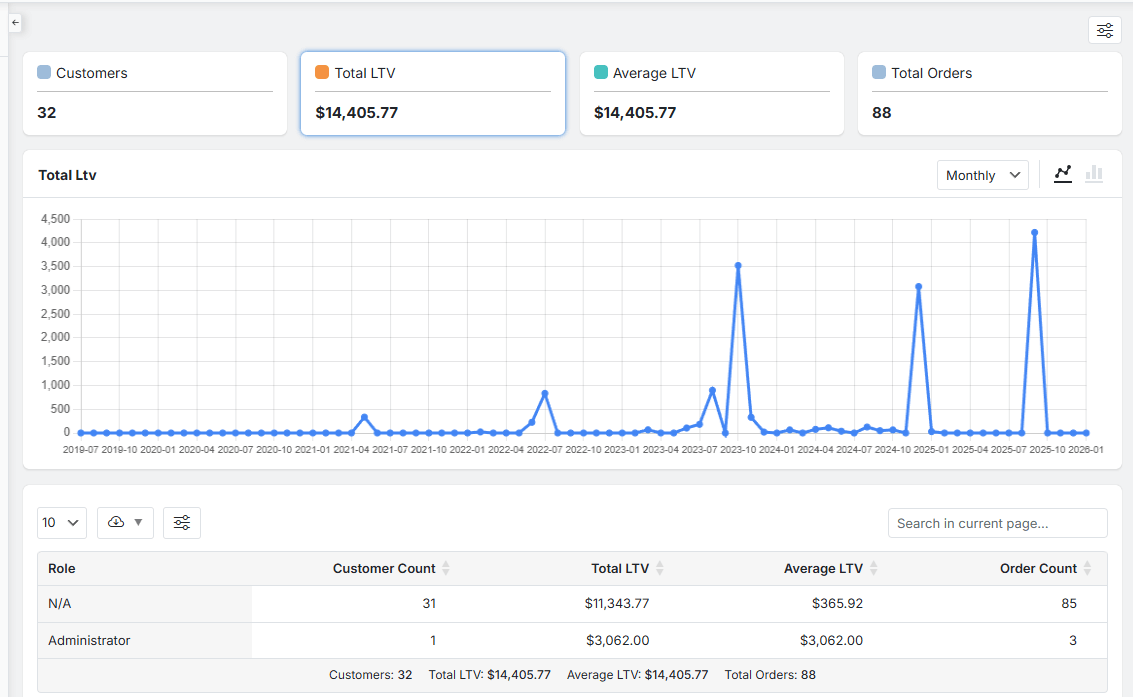The width and height of the screenshot is (1133, 697).
Task: Open the Monthly interval dropdown
Action: 984,175
